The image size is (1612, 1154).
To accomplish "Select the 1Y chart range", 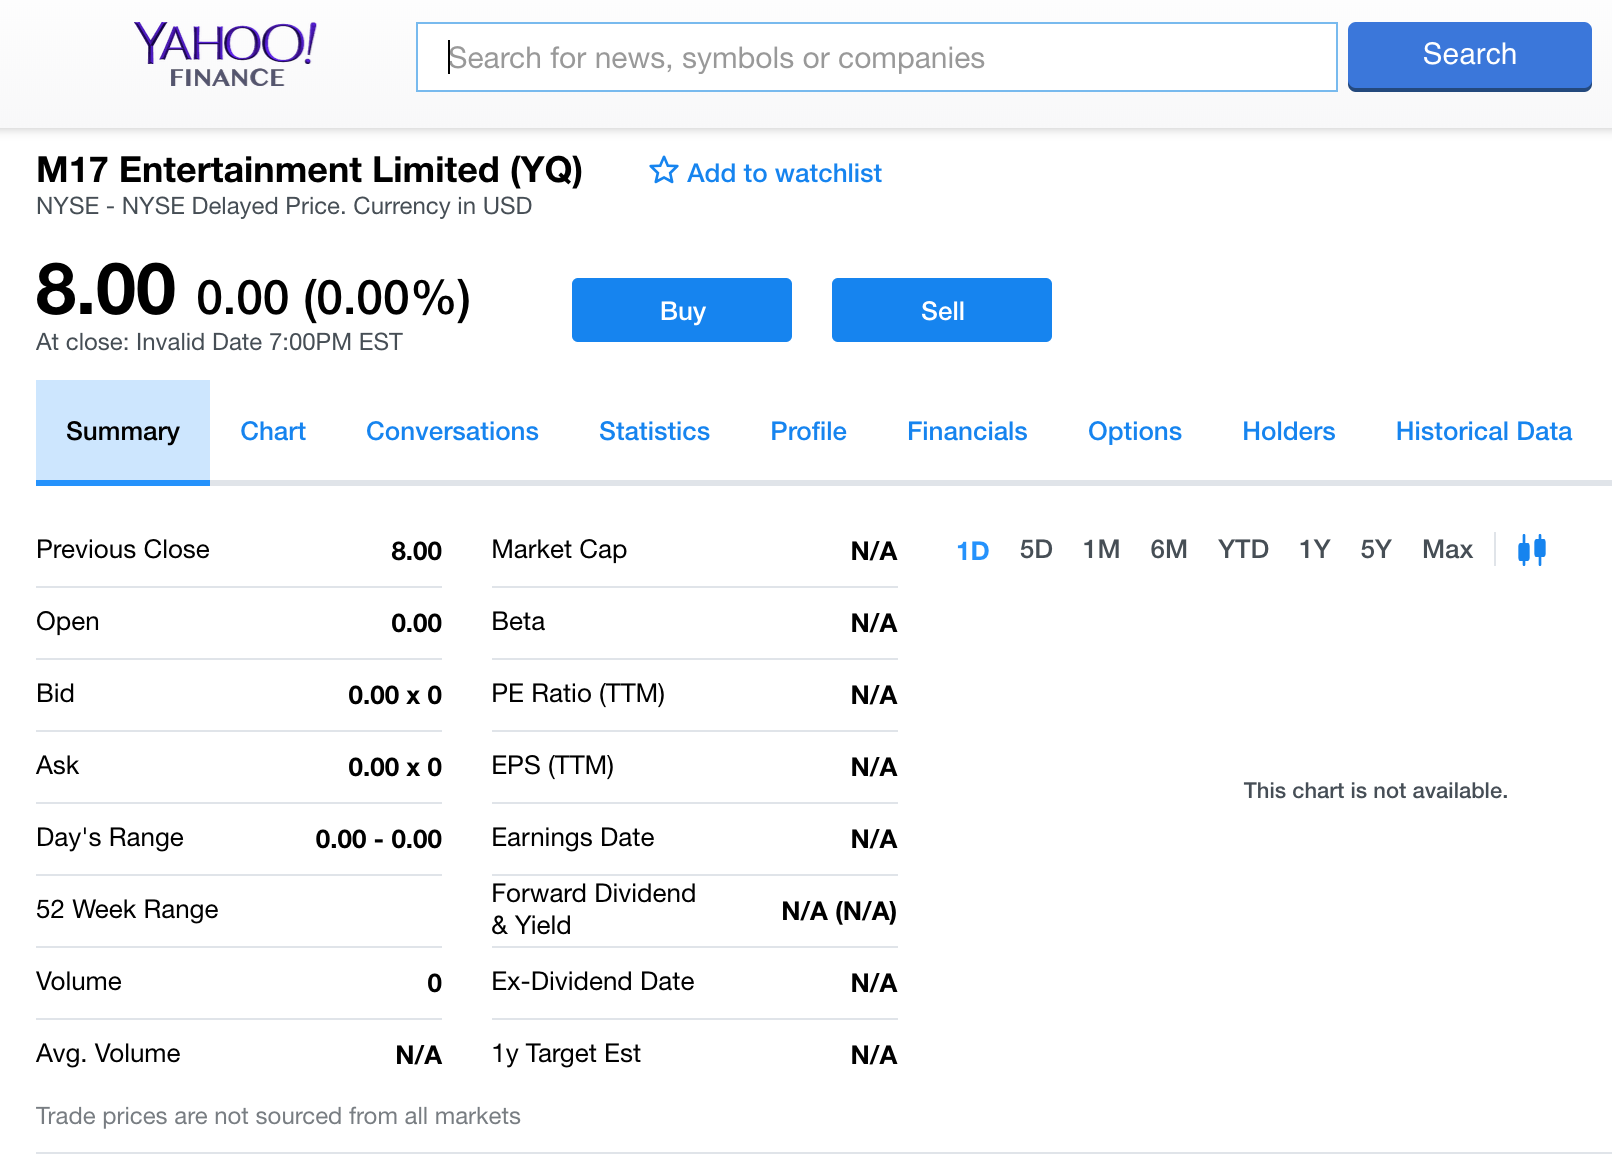I will (x=1314, y=549).
